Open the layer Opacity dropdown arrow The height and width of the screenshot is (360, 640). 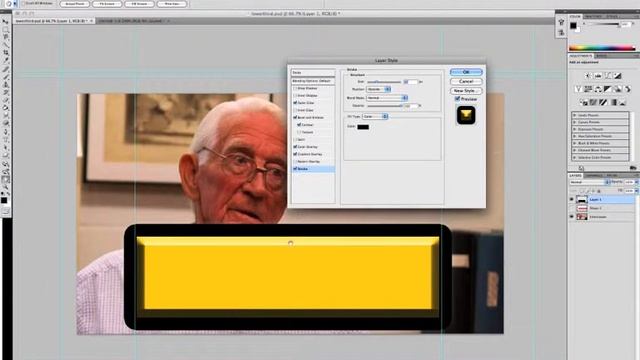tap(637, 182)
